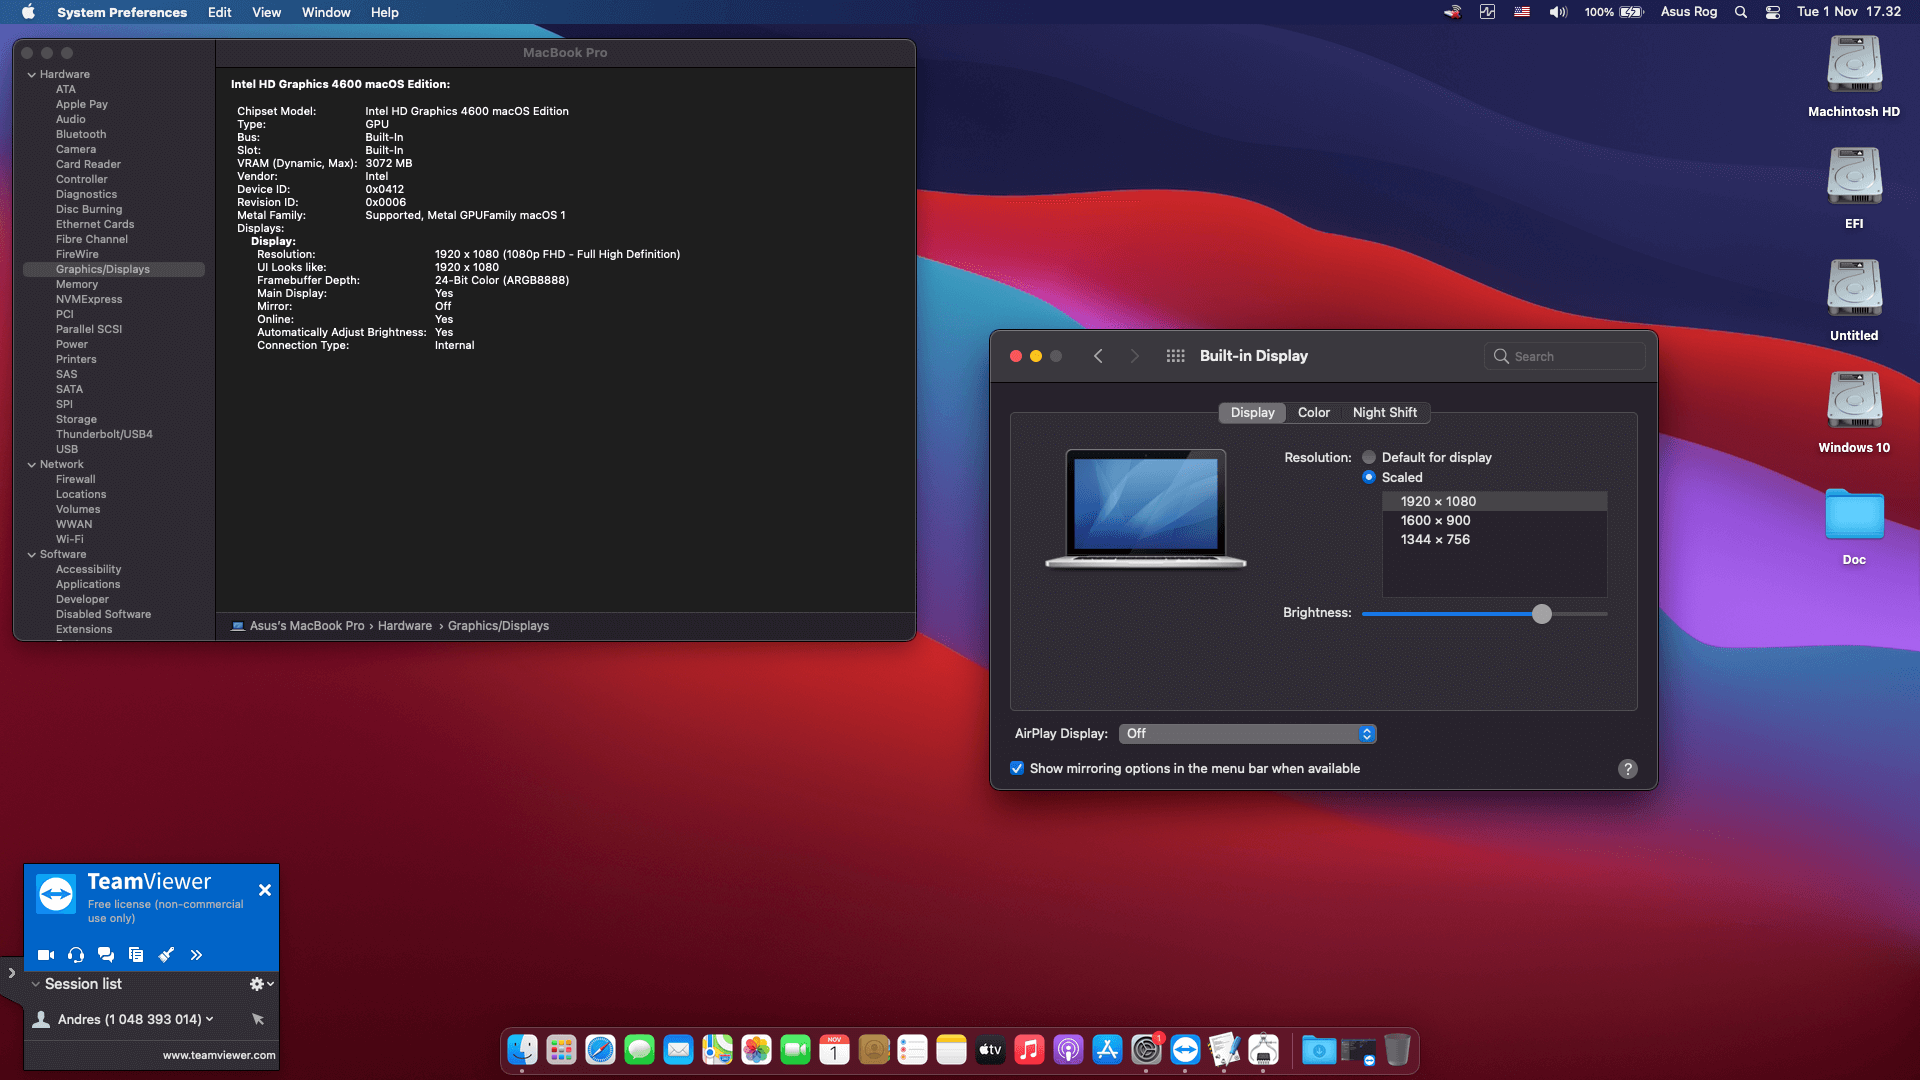Collapse the TeamViewer Session list
The width and height of the screenshot is (1920, 1080).
coord(36,984)
